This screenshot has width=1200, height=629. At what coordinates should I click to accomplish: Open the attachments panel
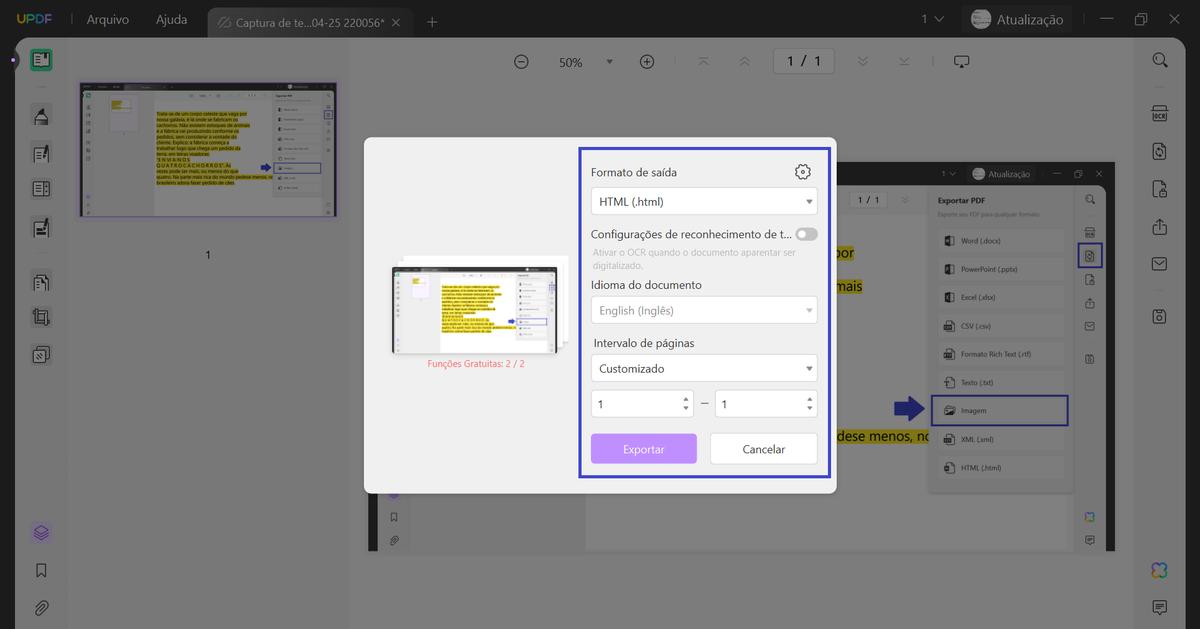(x=40, y=607)
